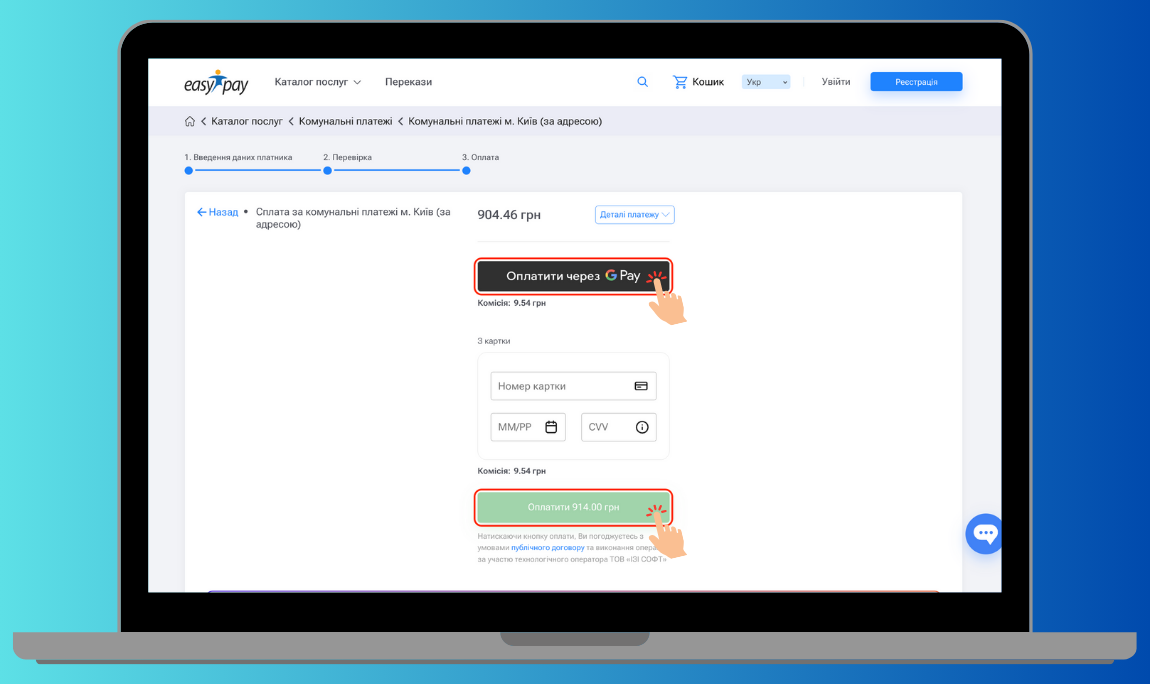Expand the Деталі платежу details
The height and width of the screenshot is (684, 1150).
tap(634, 215)
